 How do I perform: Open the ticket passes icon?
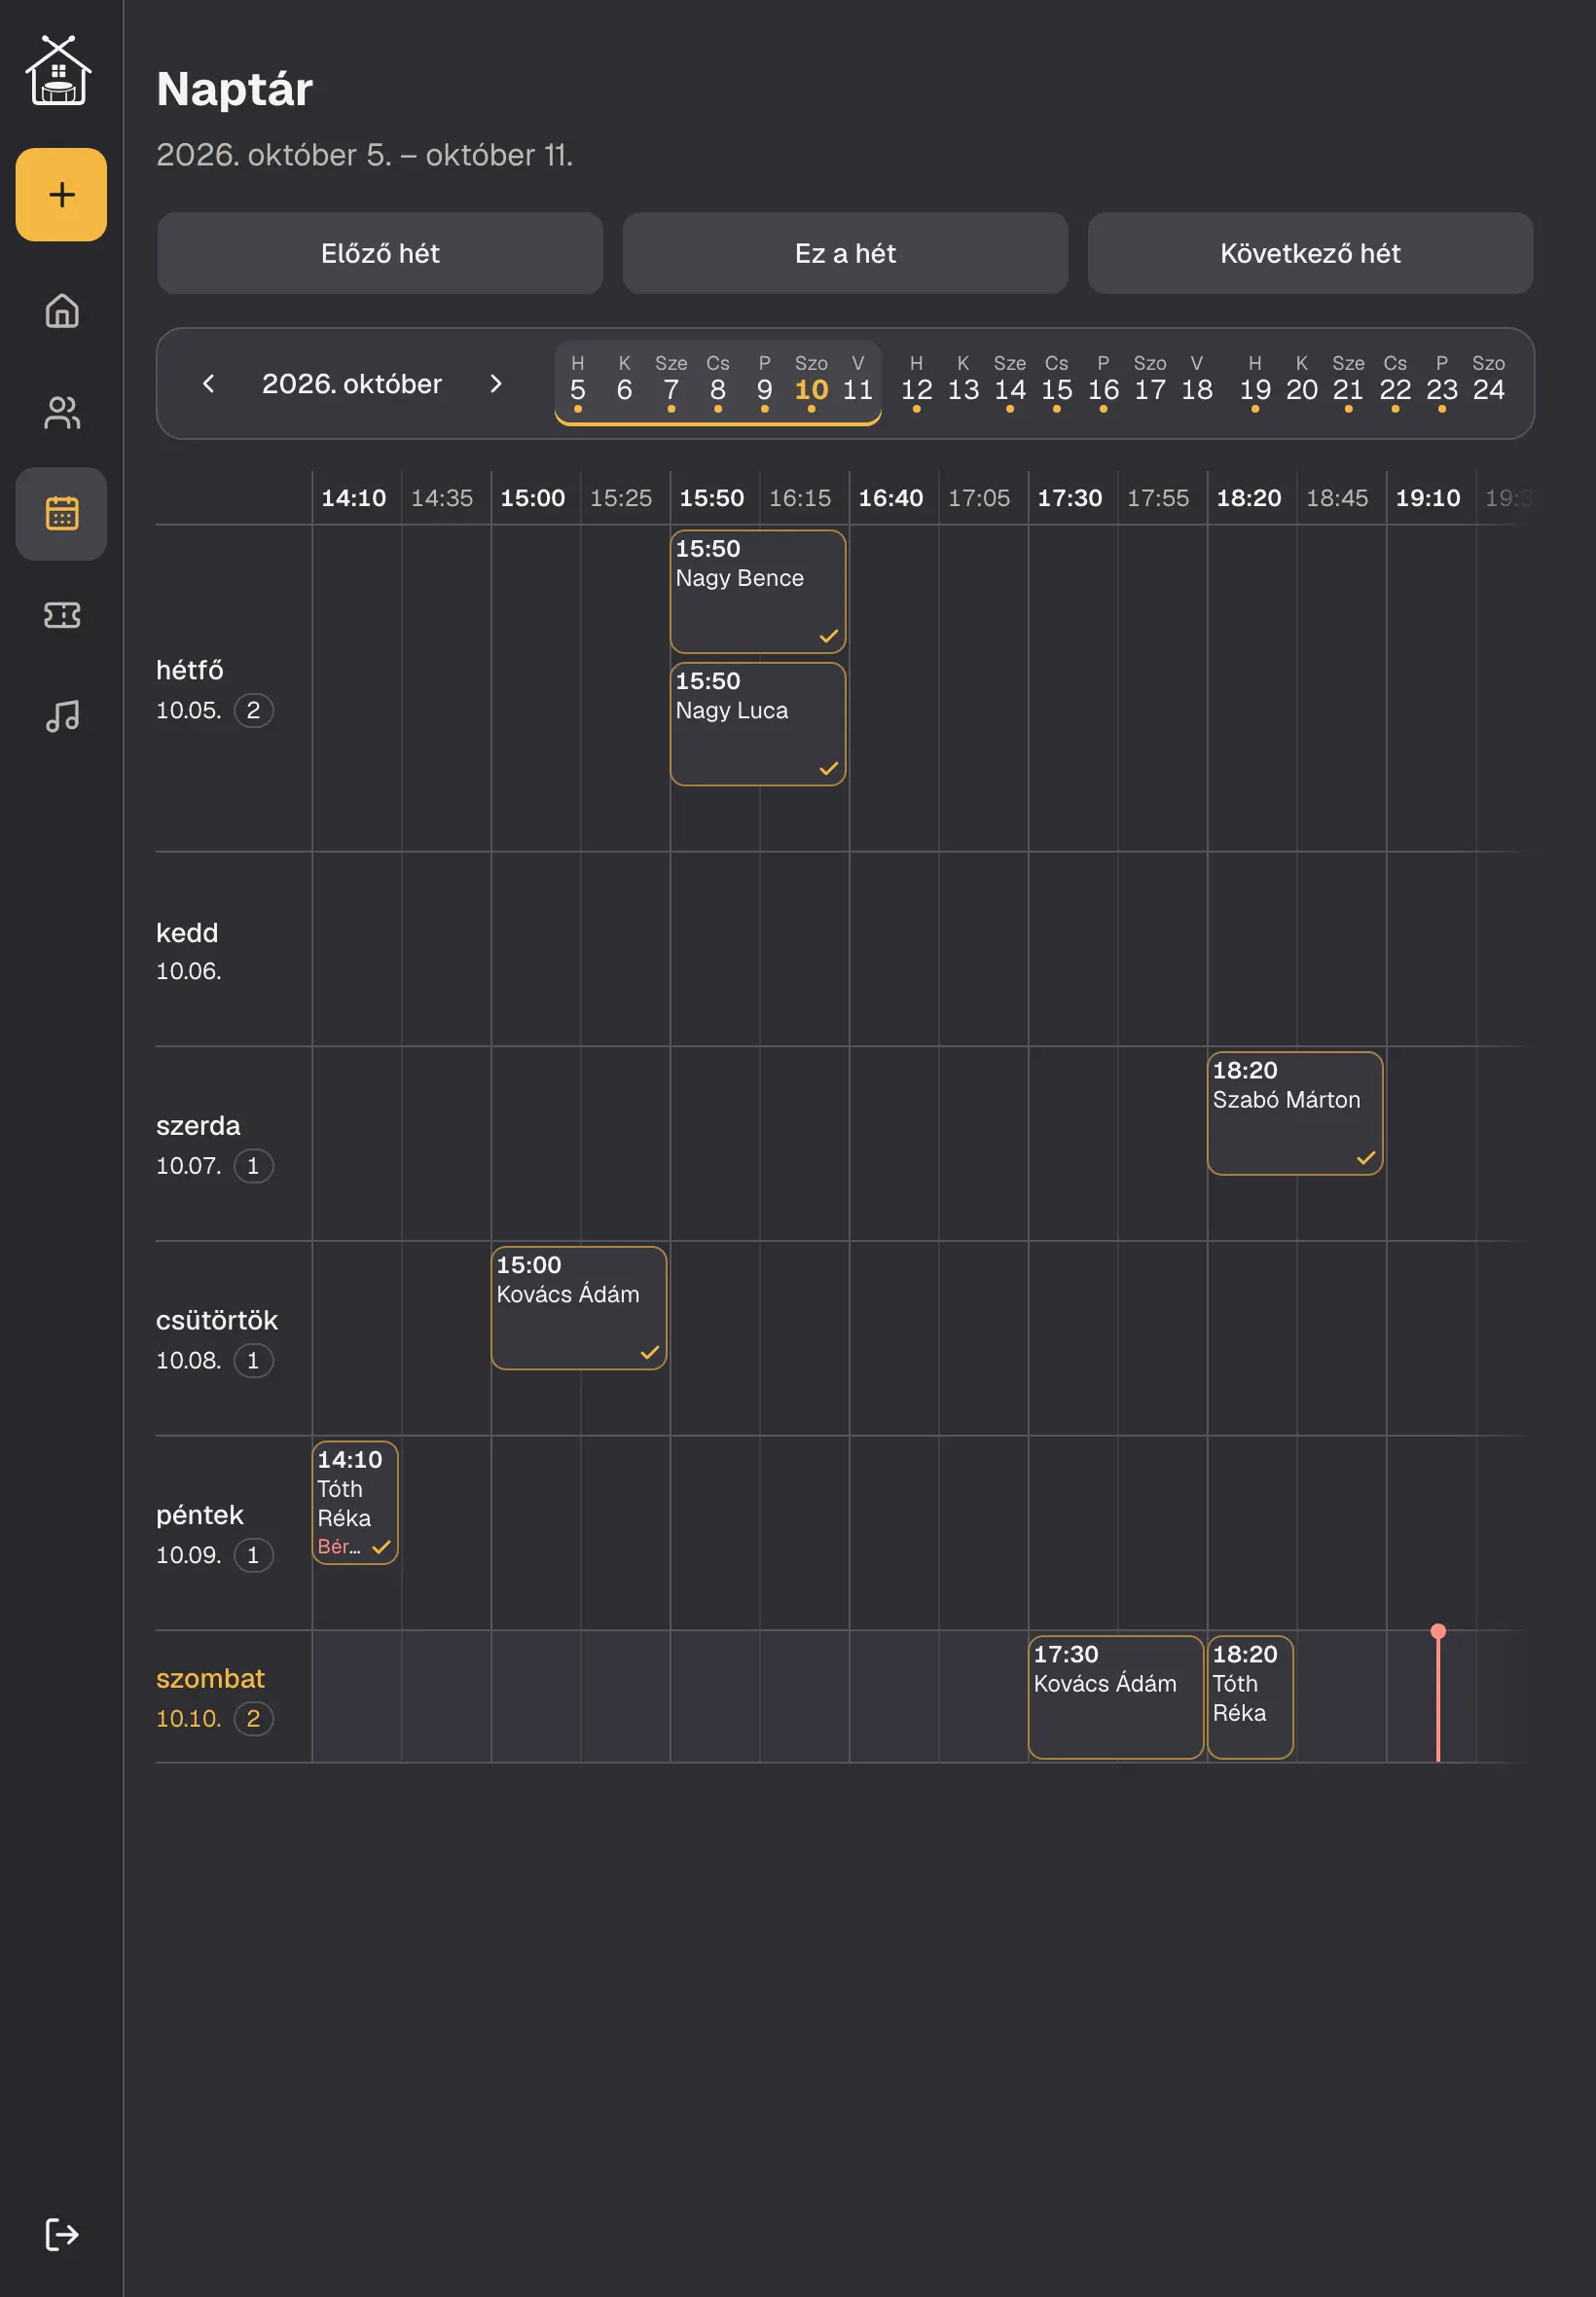tap(61, 615)
